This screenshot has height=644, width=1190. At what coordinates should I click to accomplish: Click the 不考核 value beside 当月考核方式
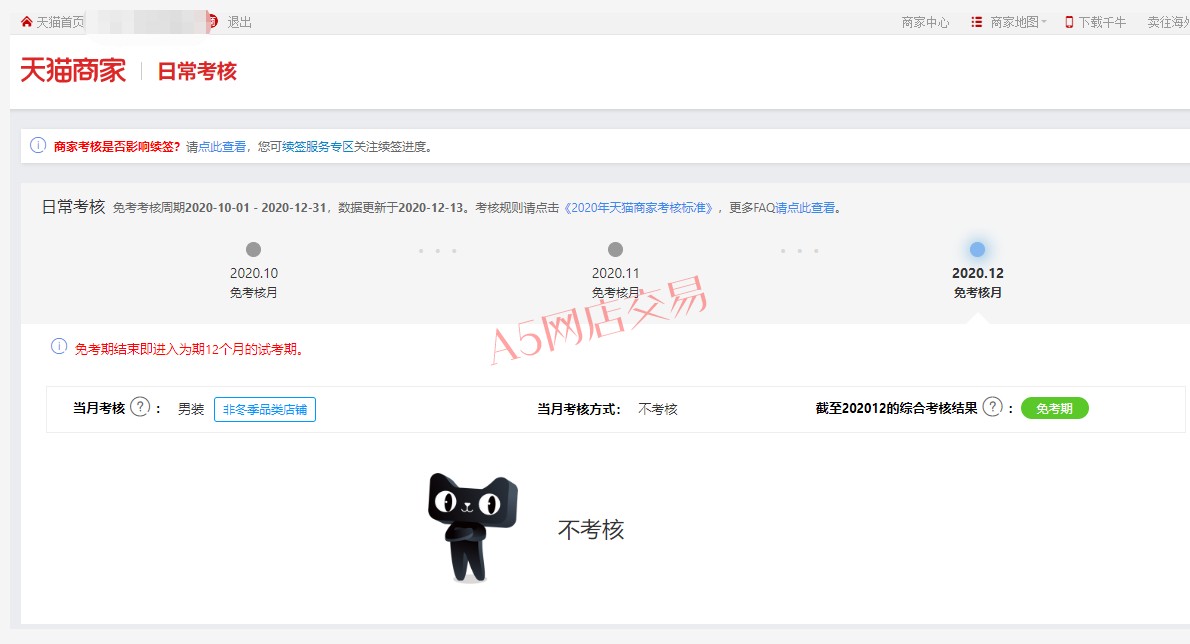pos(658,409)
